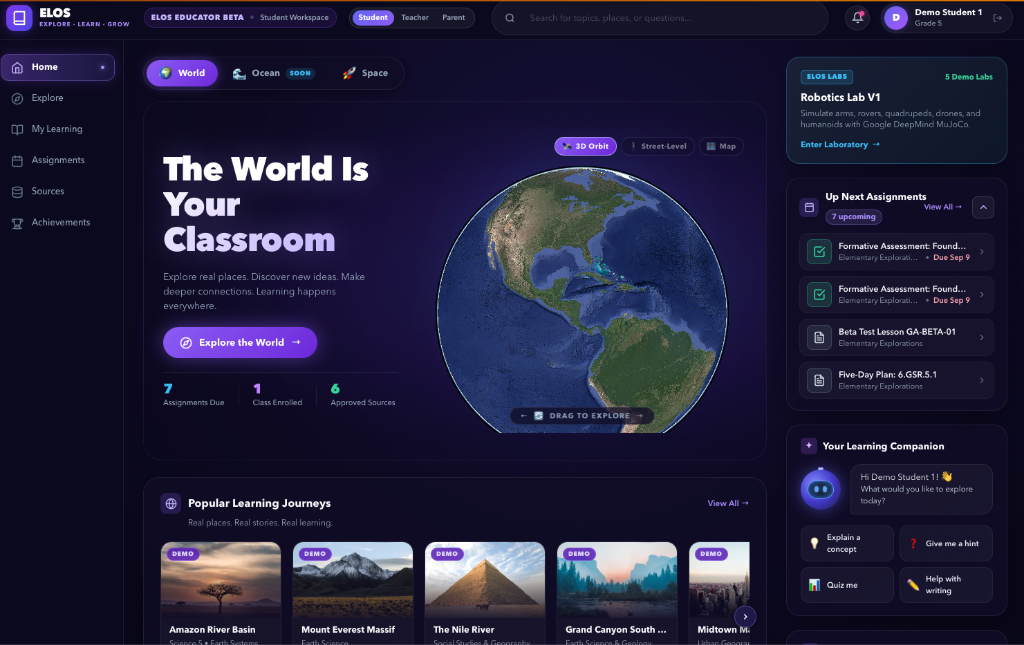The image size is (1024, 645).
Task: Switch to Student role
Action: (373, 18)
